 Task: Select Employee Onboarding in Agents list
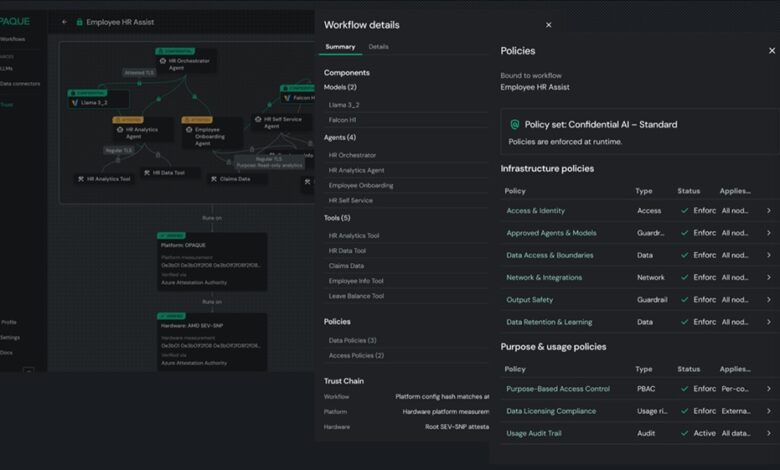click(x=361, y=186)
